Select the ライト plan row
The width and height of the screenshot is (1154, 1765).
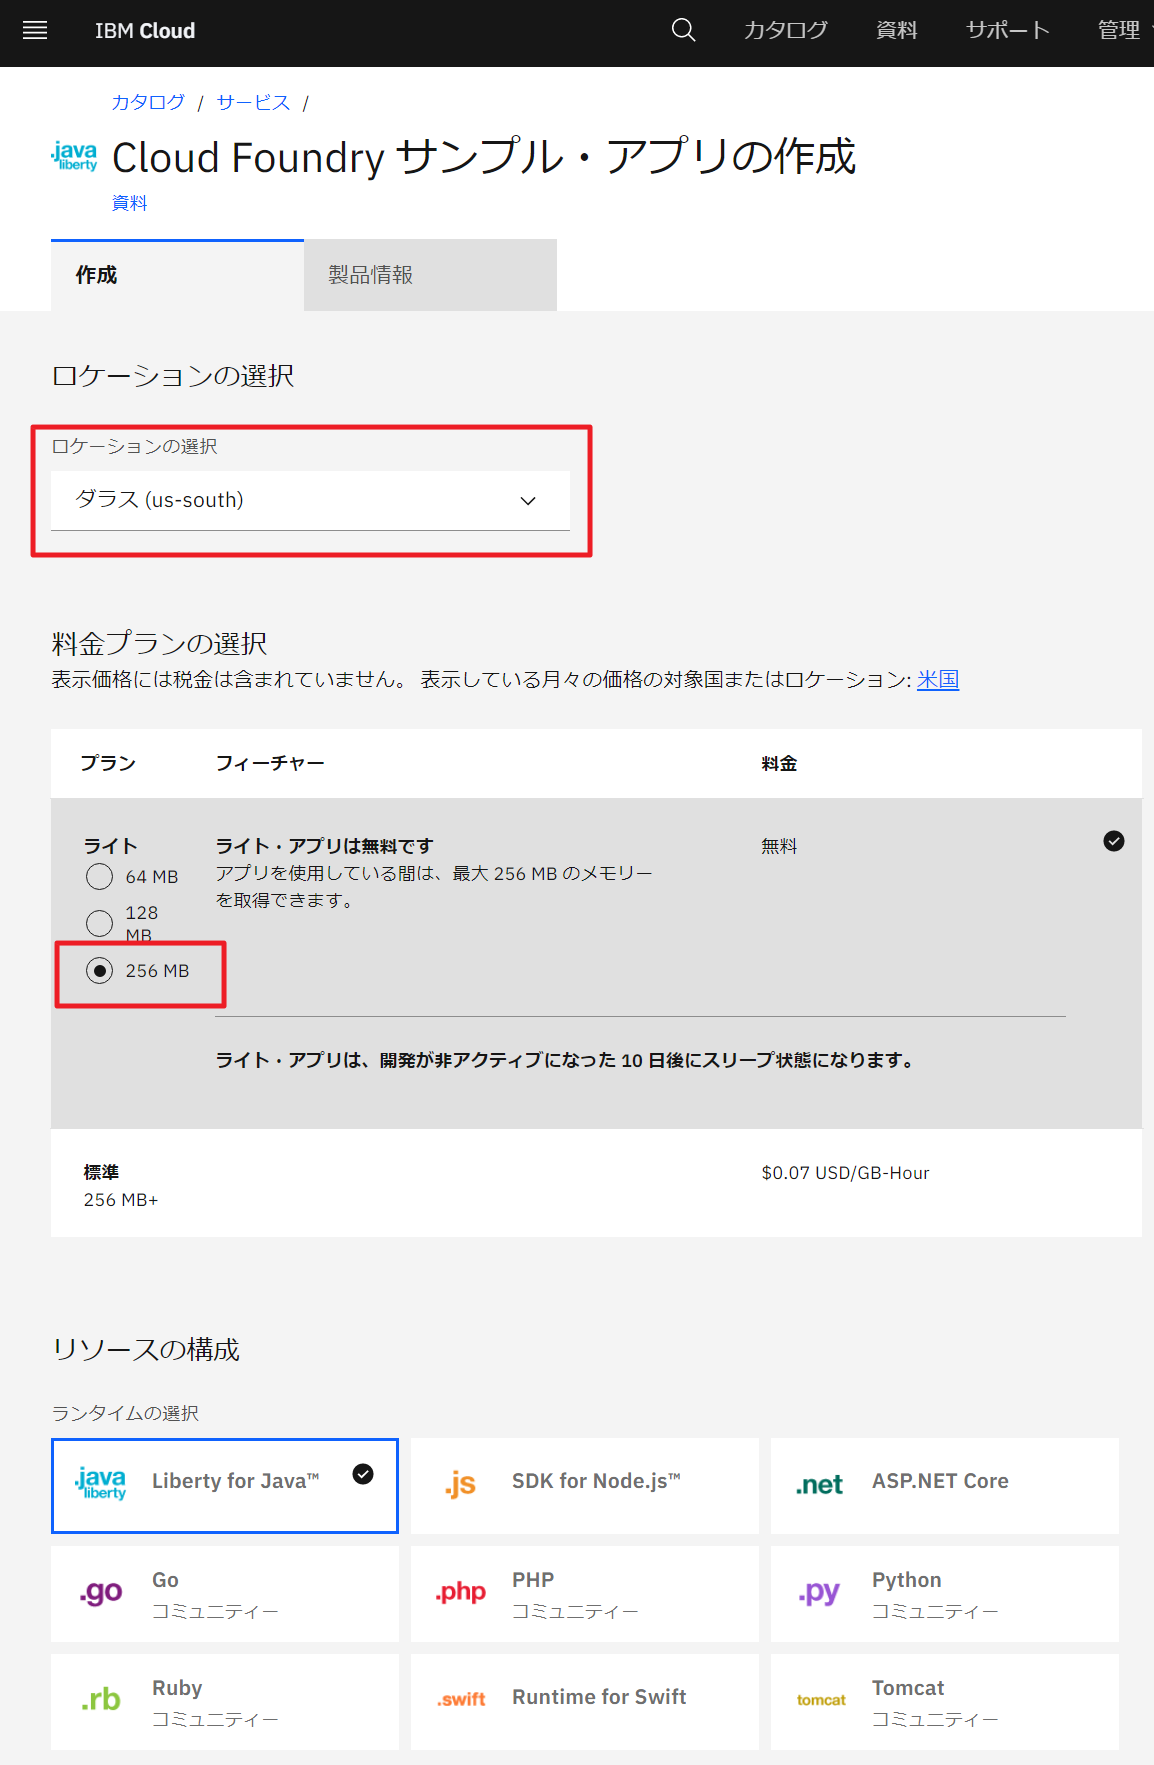click(x=596, y=963)
